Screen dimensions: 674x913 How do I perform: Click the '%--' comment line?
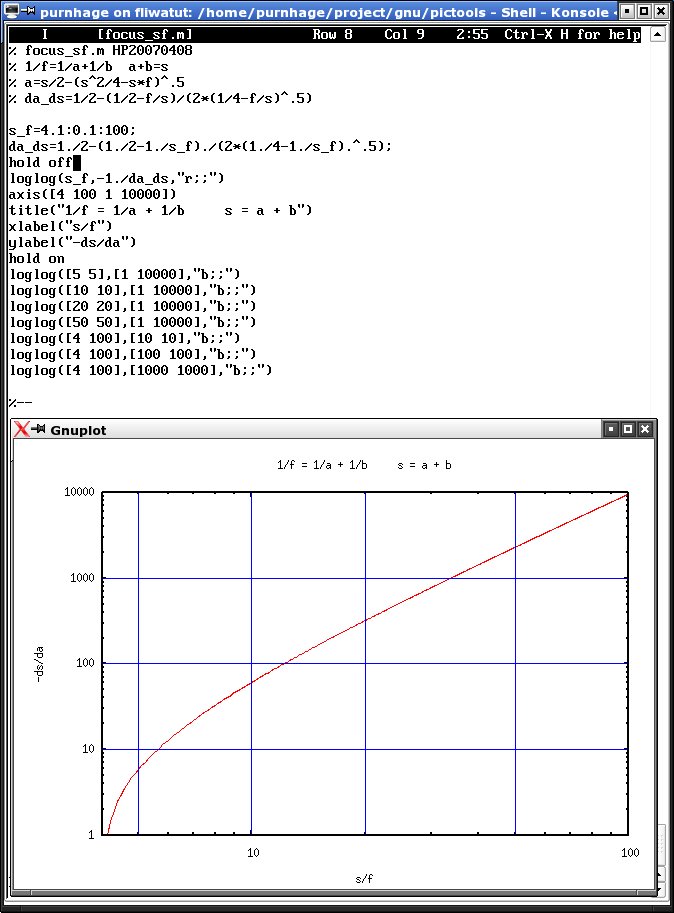(20, 402)
